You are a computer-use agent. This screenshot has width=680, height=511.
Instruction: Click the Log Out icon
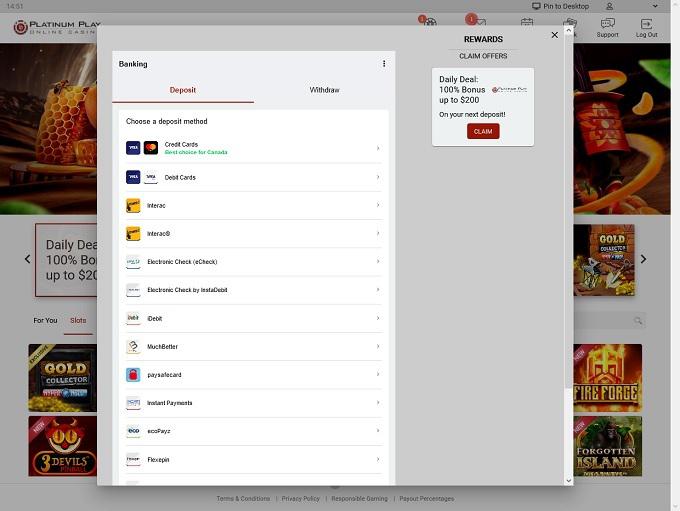tap(647, 27)
